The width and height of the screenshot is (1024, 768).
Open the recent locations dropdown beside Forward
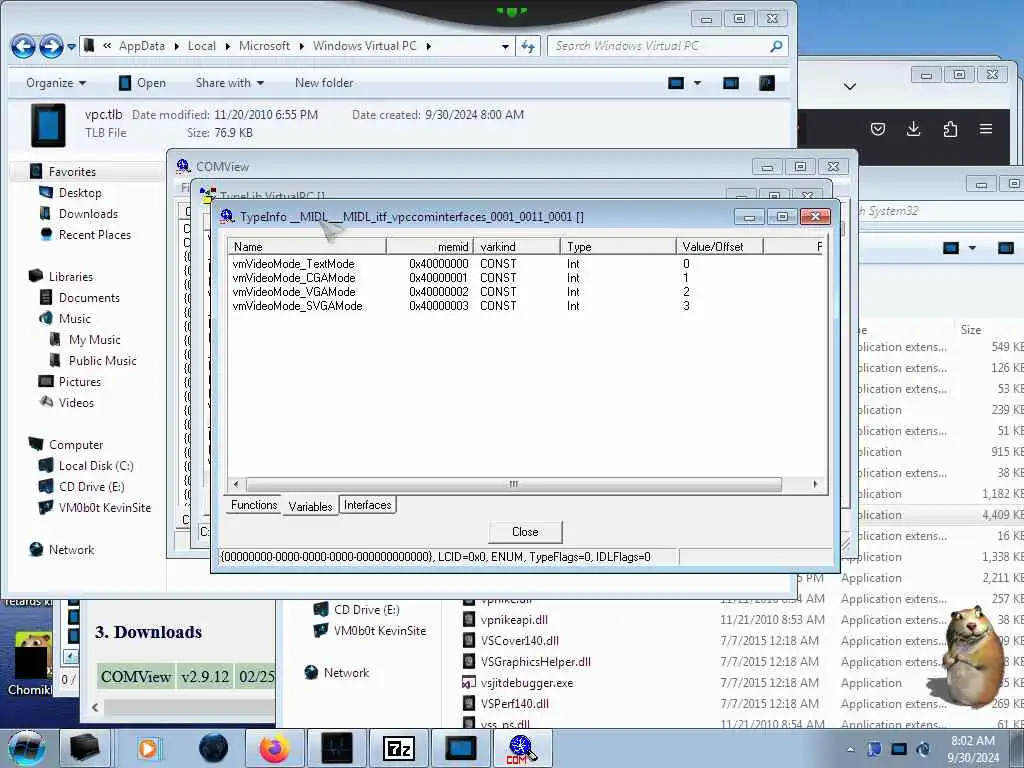(x=71, y=47)
